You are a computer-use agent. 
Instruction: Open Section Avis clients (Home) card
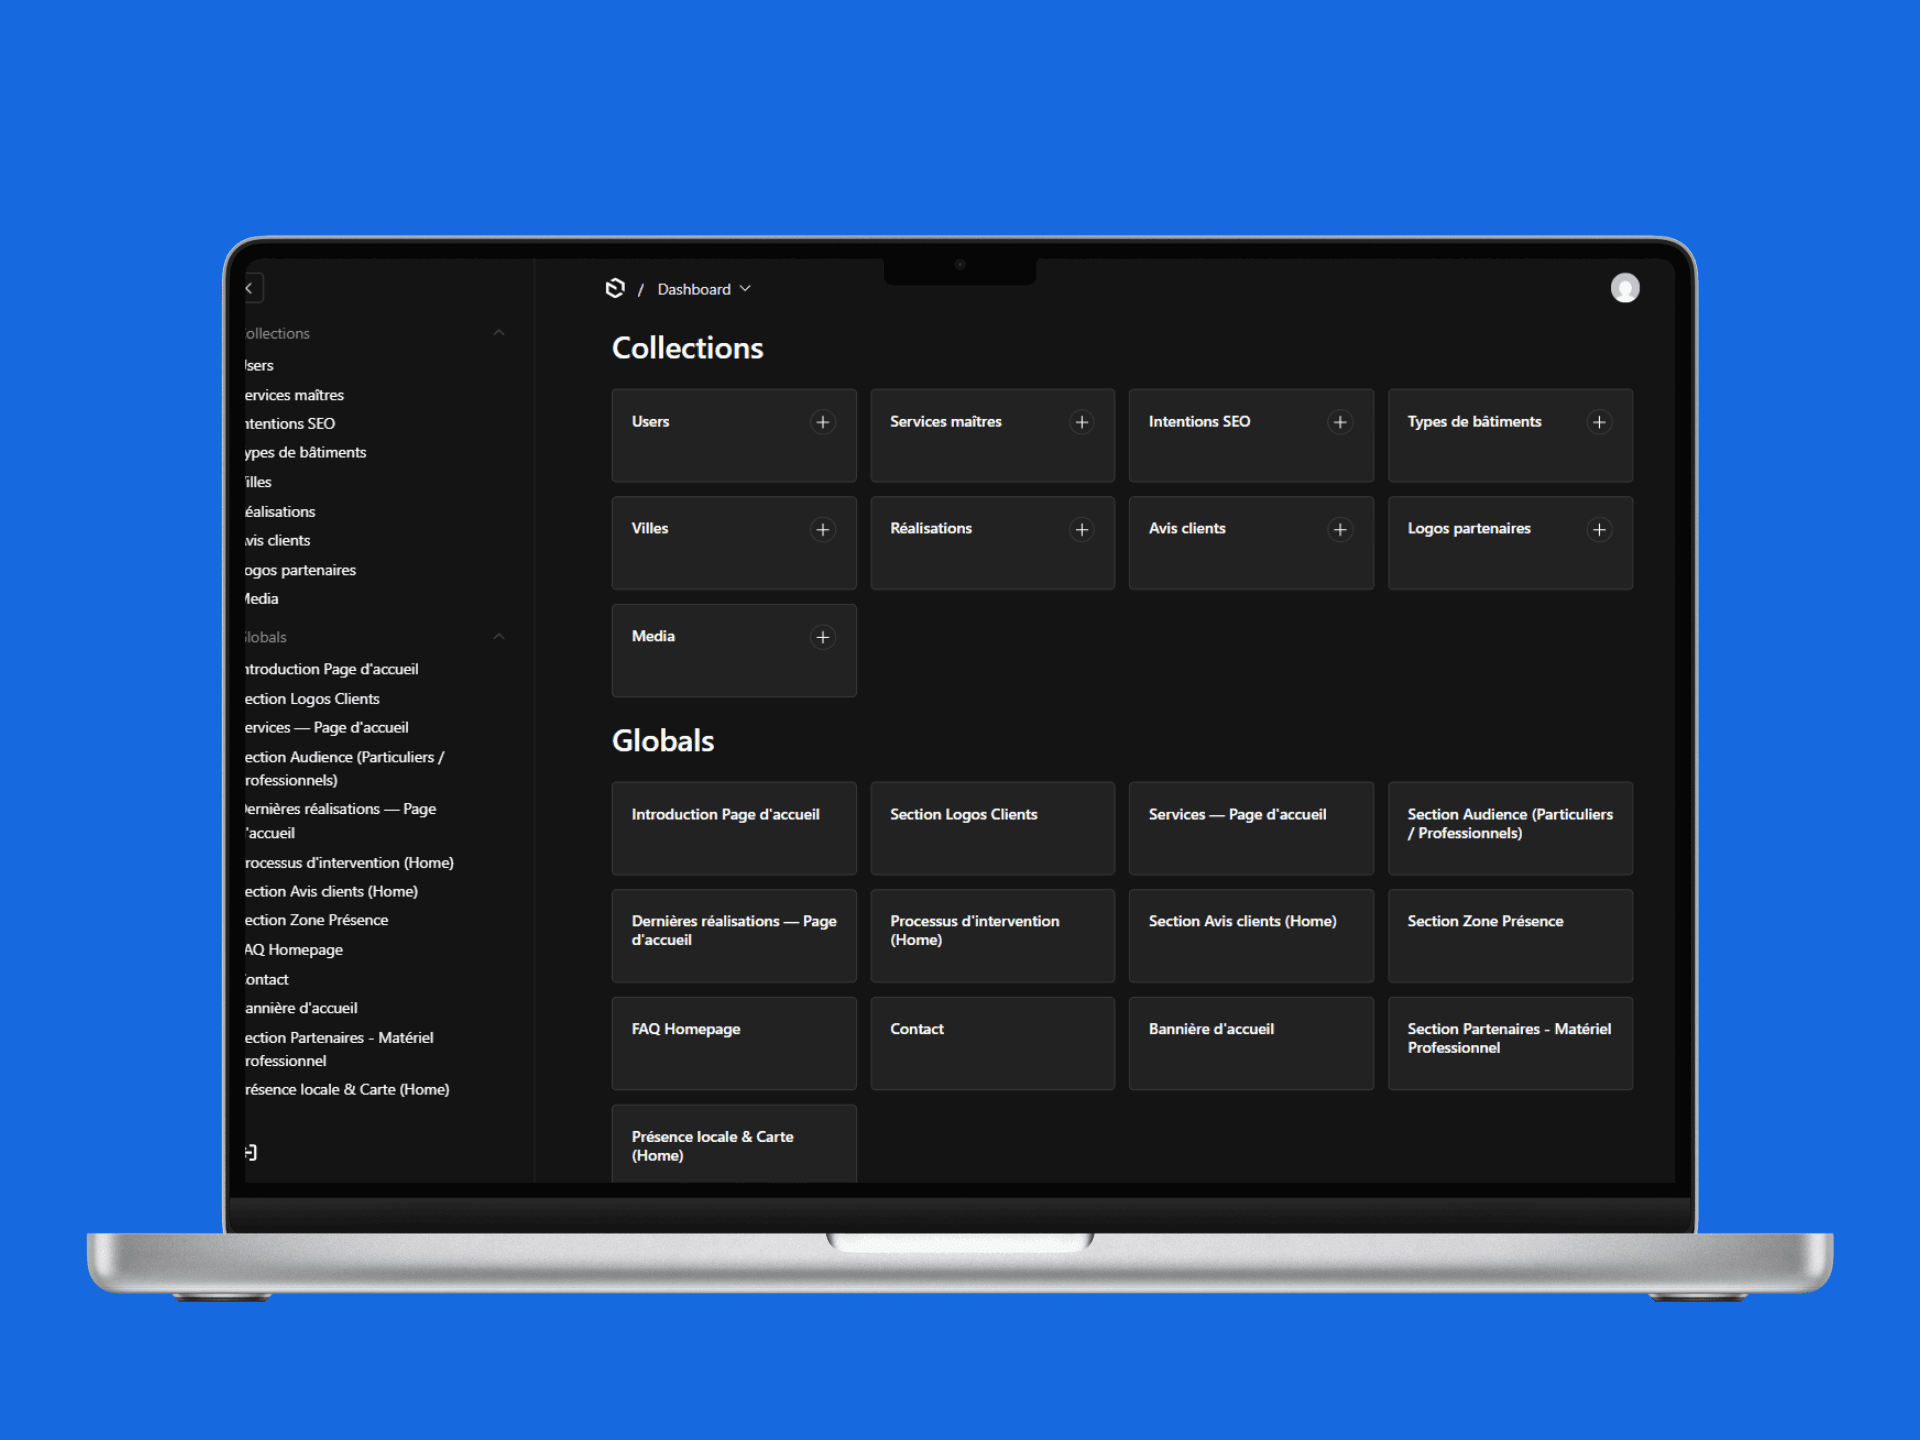1251,936
